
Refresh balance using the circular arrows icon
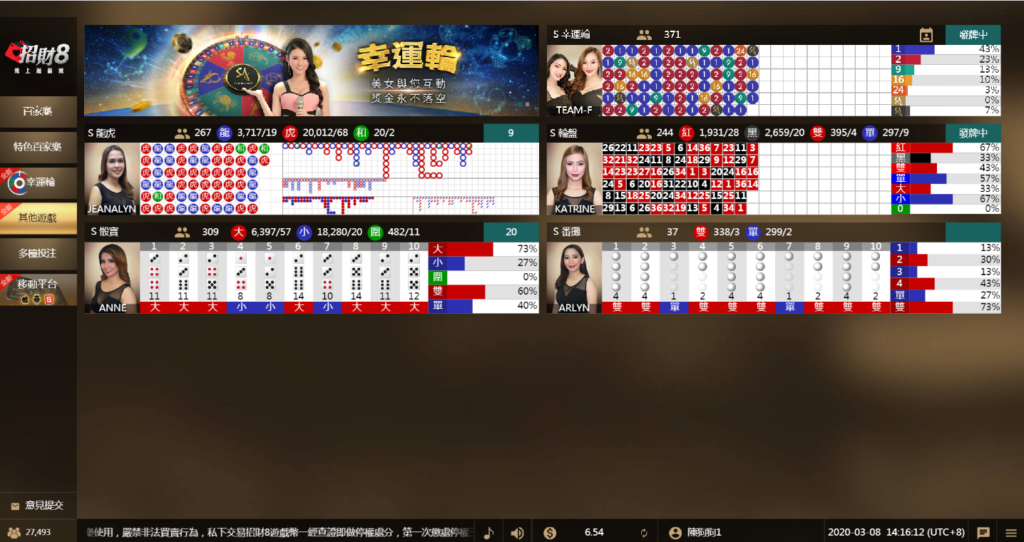pyautogui.click(x=645, y=532)
